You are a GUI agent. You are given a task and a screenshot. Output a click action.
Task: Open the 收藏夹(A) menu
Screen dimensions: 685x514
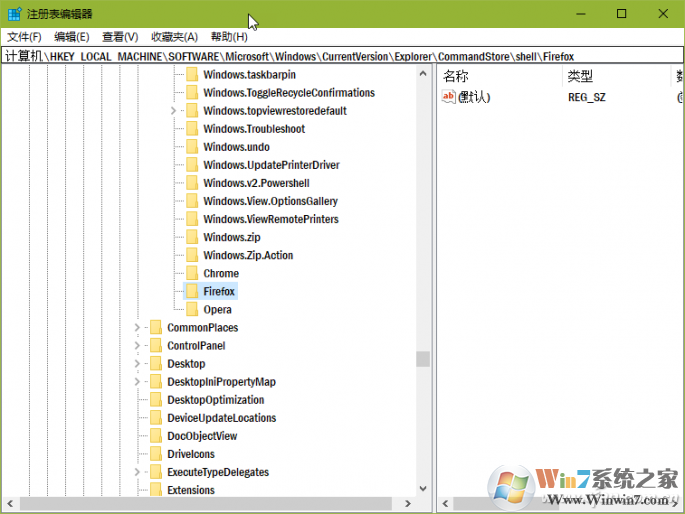point(174,37)
